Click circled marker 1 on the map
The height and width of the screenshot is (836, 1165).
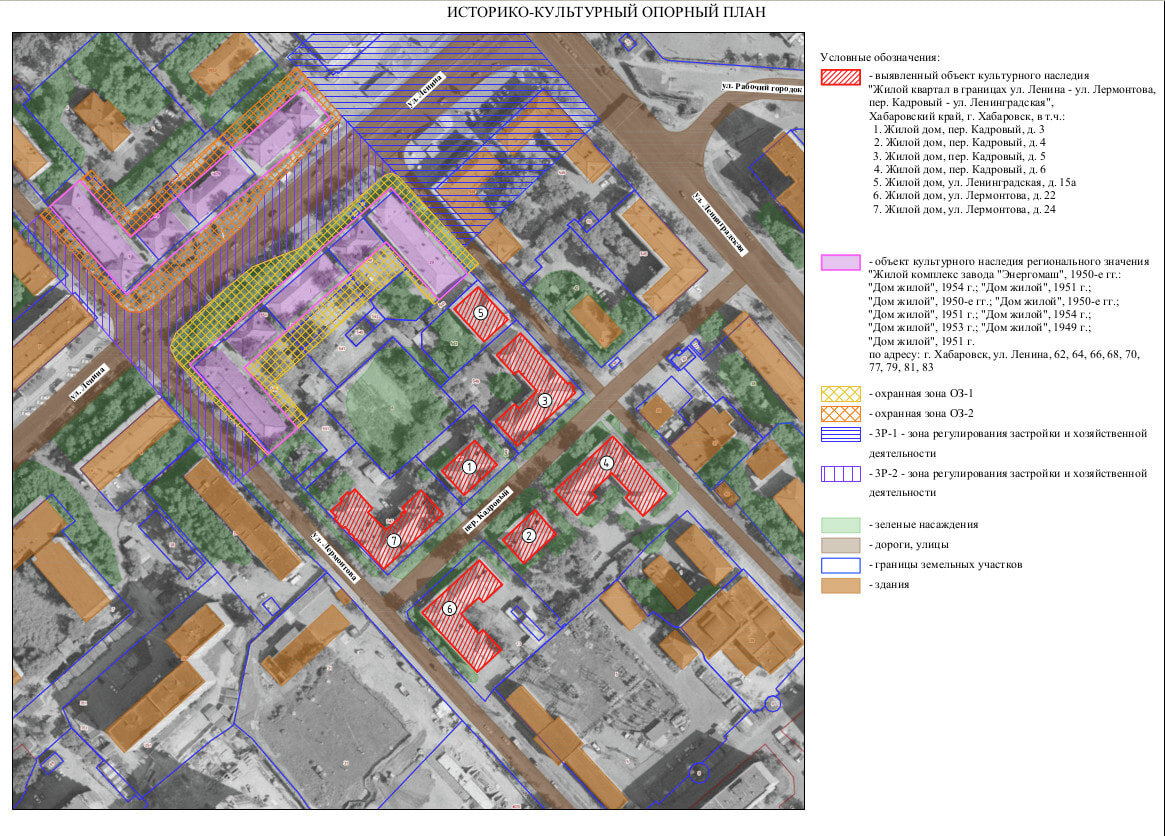click(x=469, y=467)
